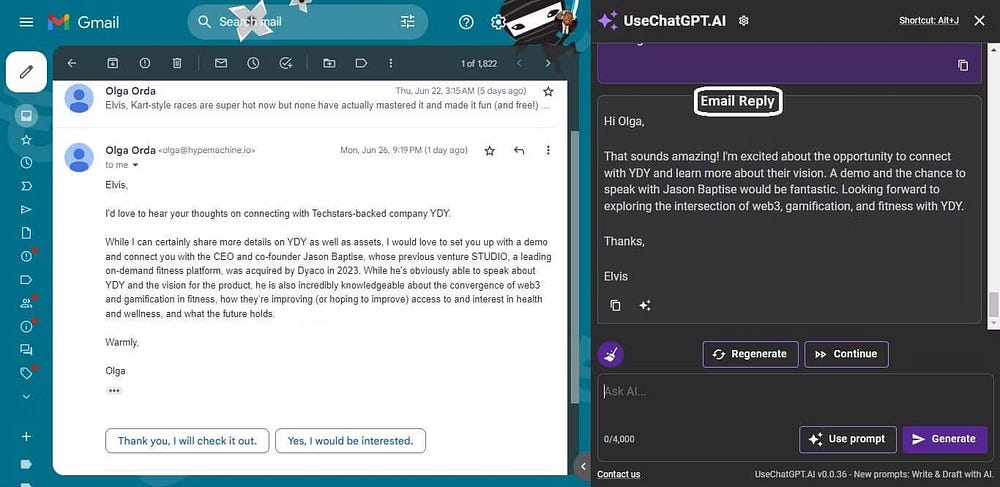Star the Jun 22 Olga Orda email
The image size is (1000, 487).
coord(548,92)
